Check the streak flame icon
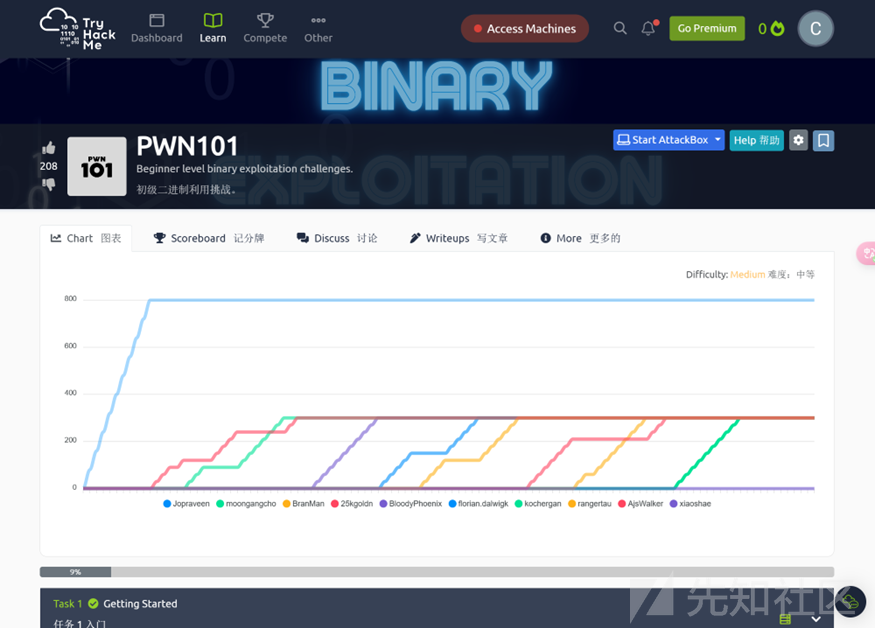The width and height of the screenshot is (875, 628). click(777, 28)
